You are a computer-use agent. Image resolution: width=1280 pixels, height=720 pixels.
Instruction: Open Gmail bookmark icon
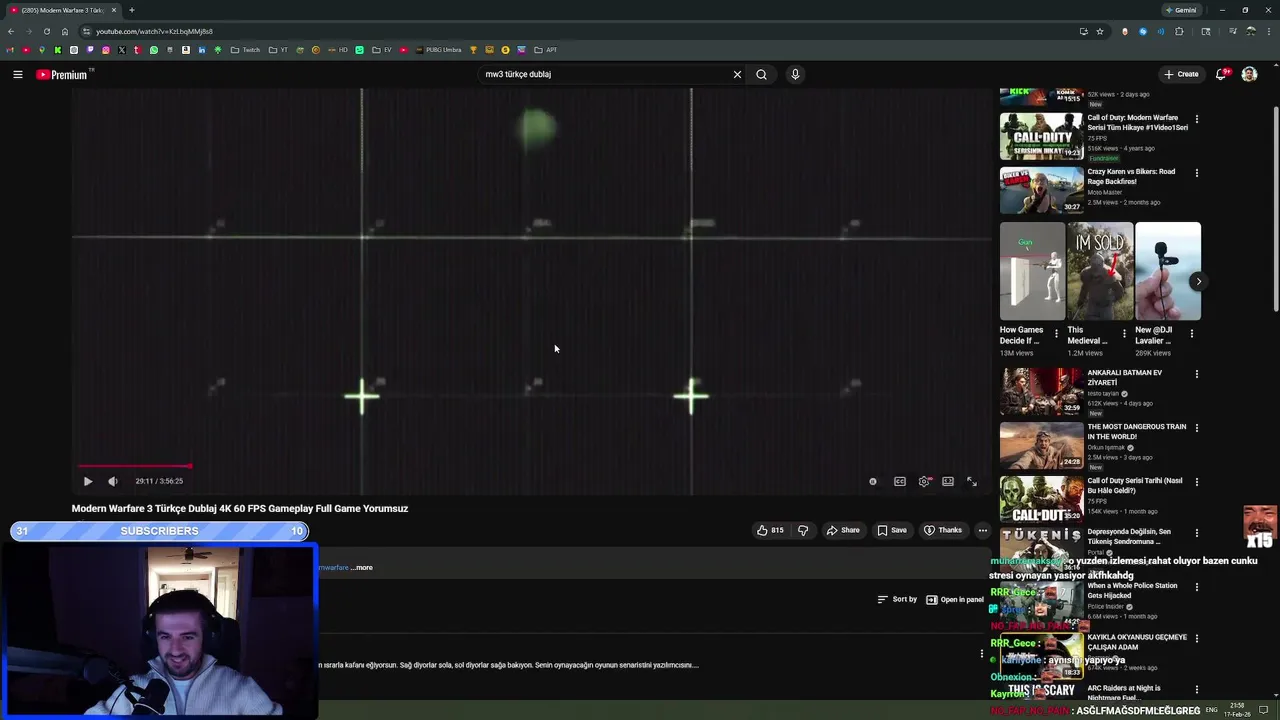pyautogui.click(x=10, y=50)
